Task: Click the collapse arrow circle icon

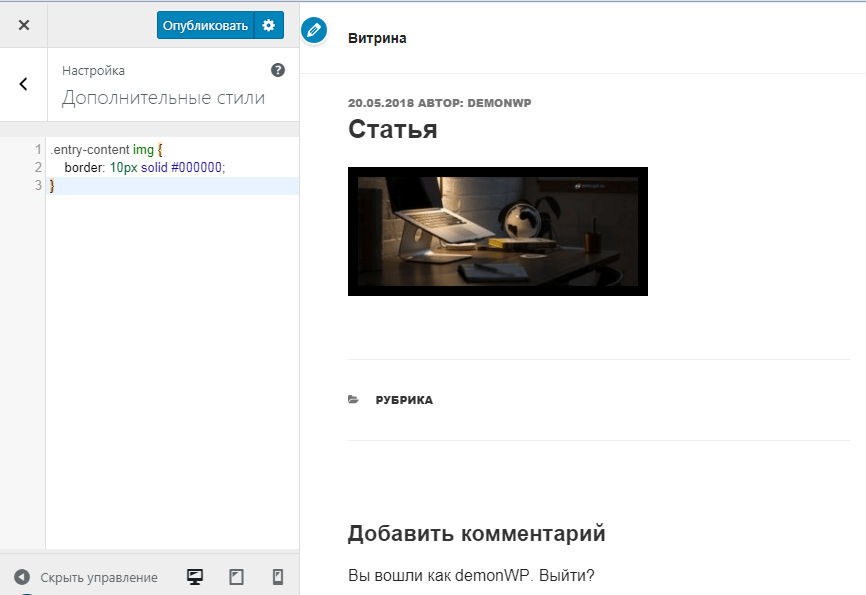Action: point(22,577)
